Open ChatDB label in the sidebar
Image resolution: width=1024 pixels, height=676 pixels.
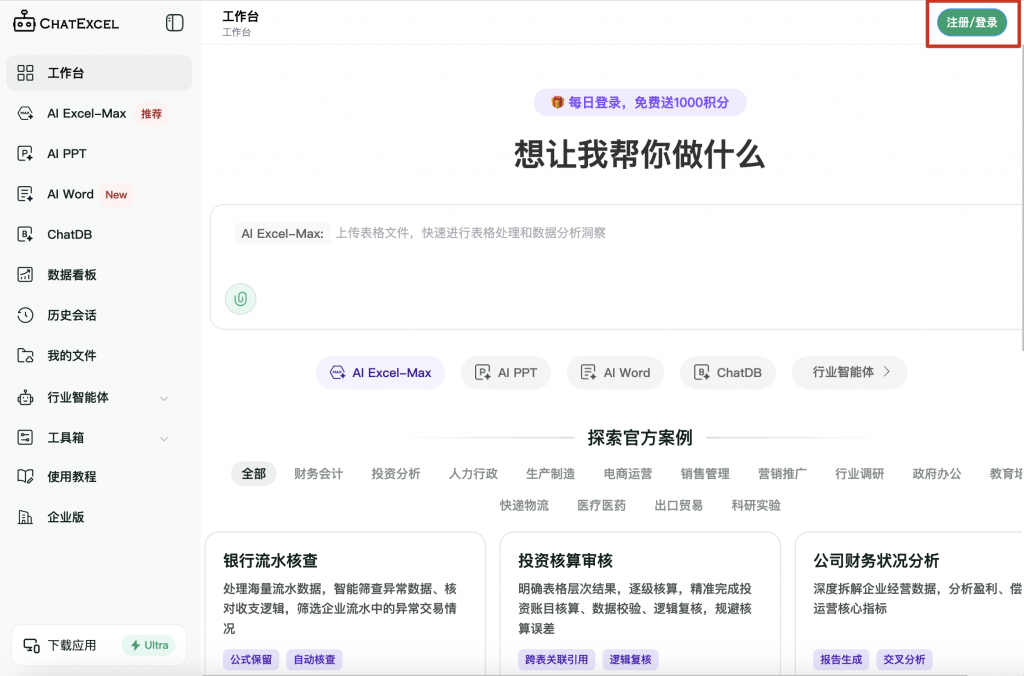[x=69, y=234]
